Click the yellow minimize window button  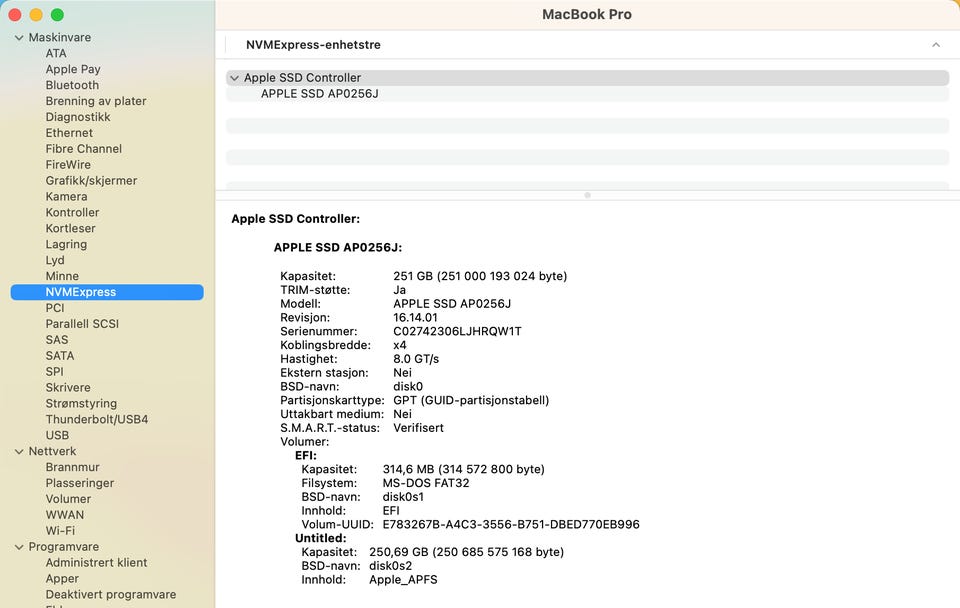36,15
